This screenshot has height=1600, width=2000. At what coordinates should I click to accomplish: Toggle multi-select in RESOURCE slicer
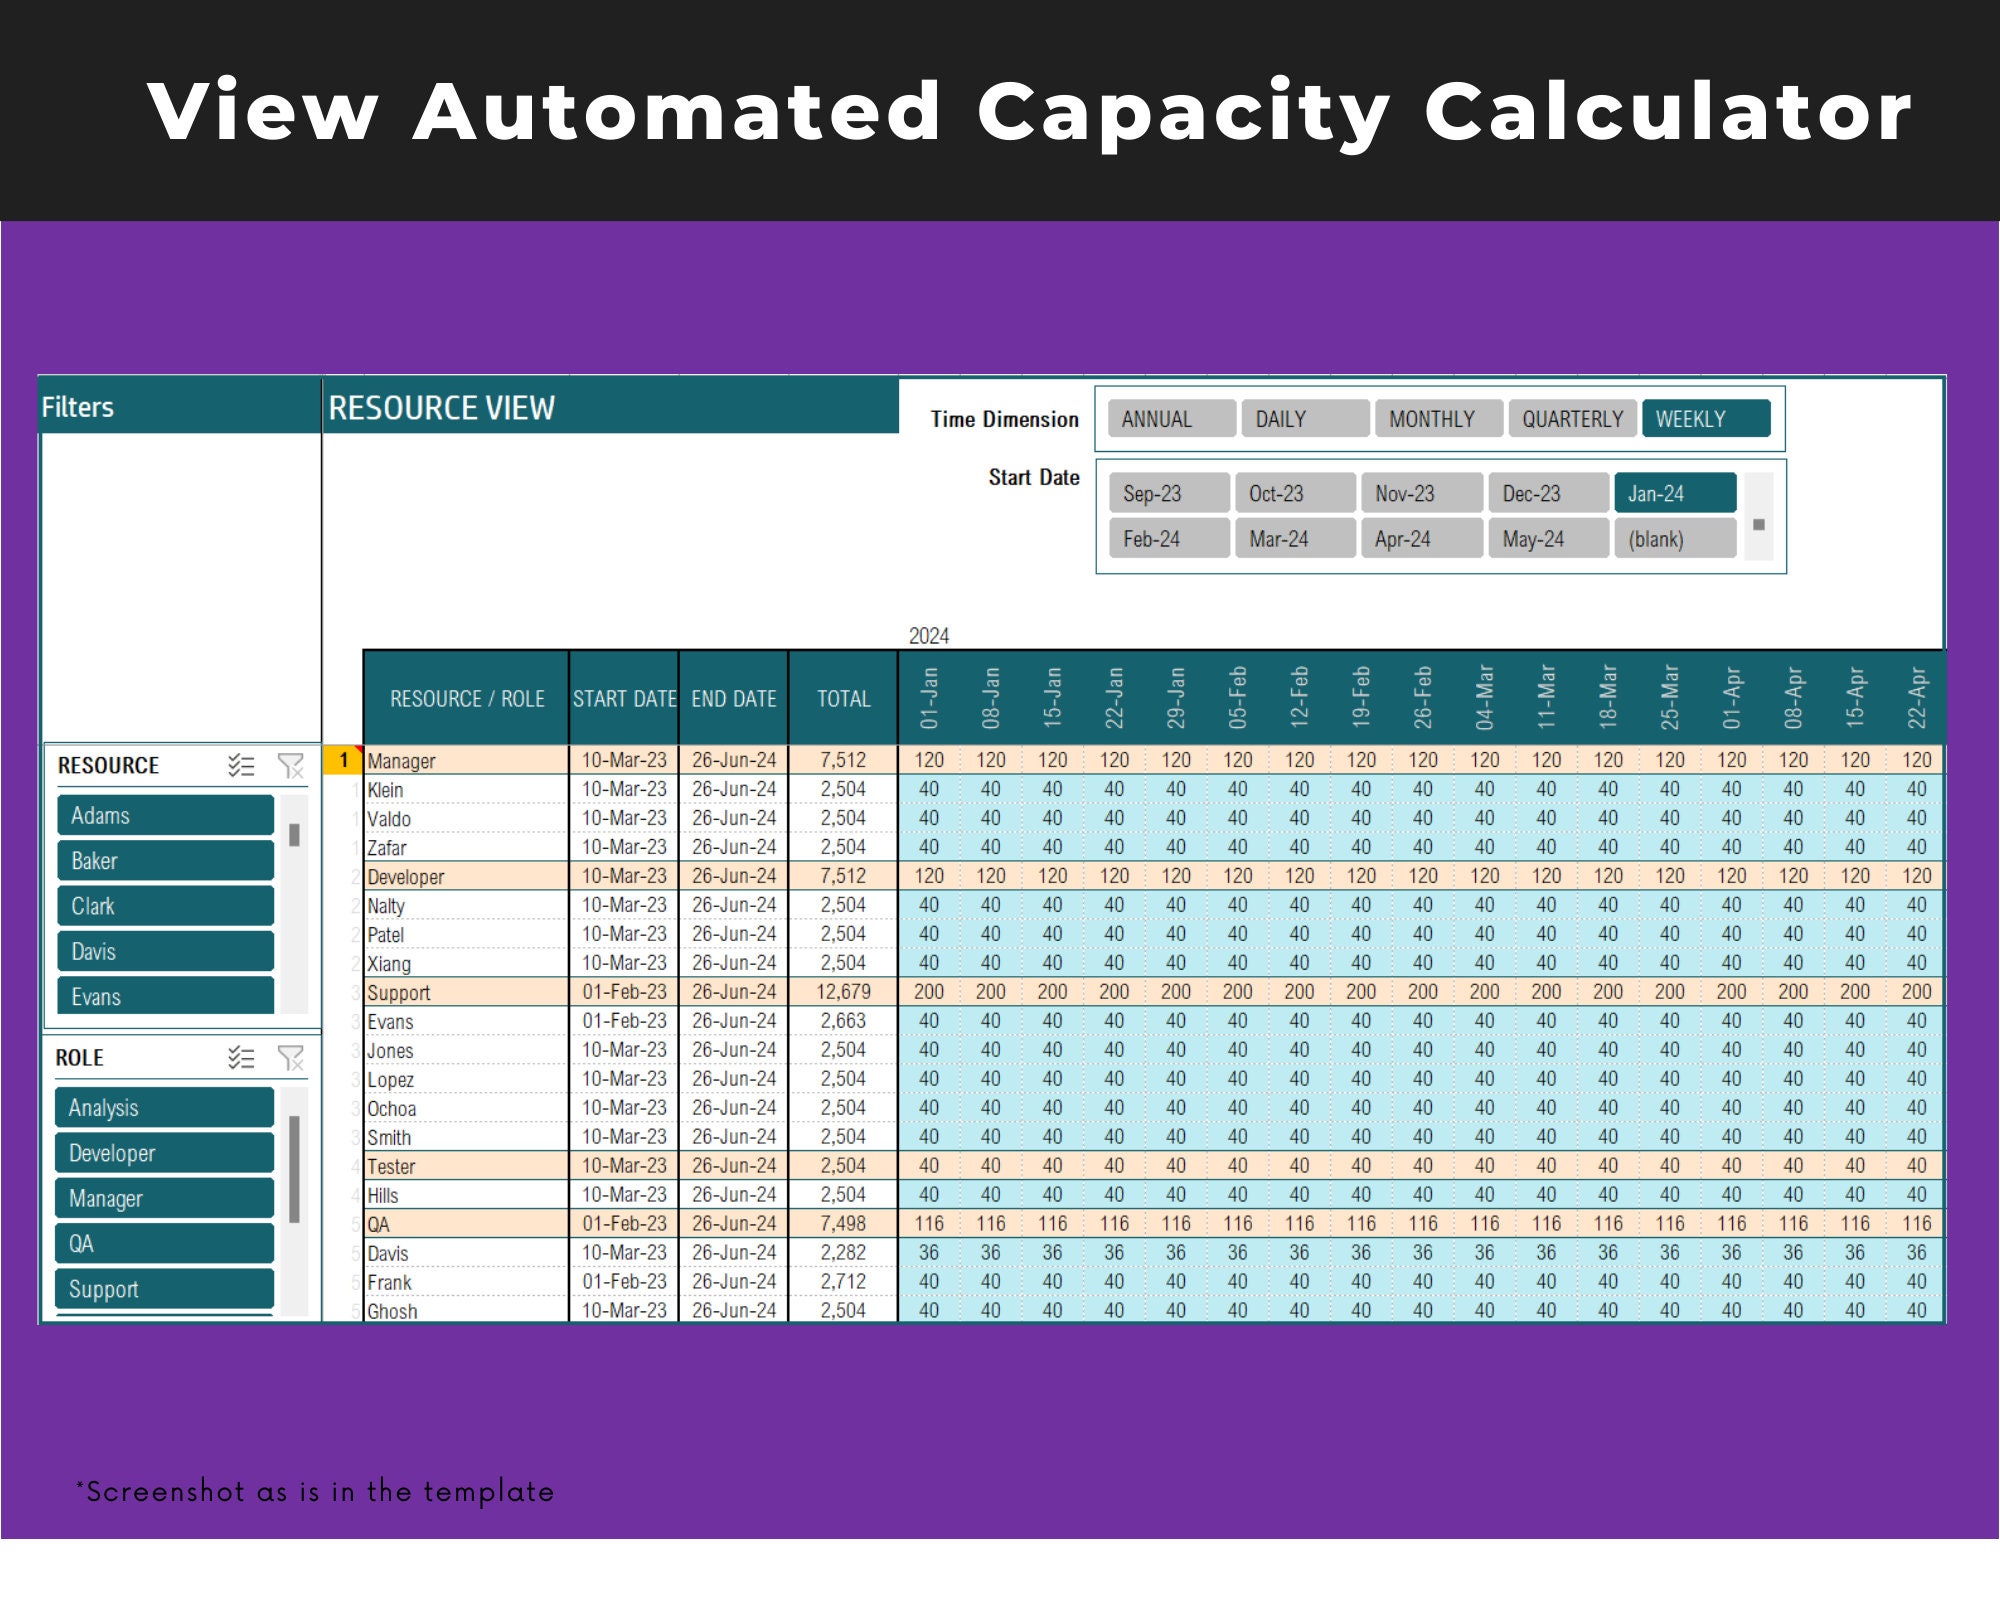(241, 766)
